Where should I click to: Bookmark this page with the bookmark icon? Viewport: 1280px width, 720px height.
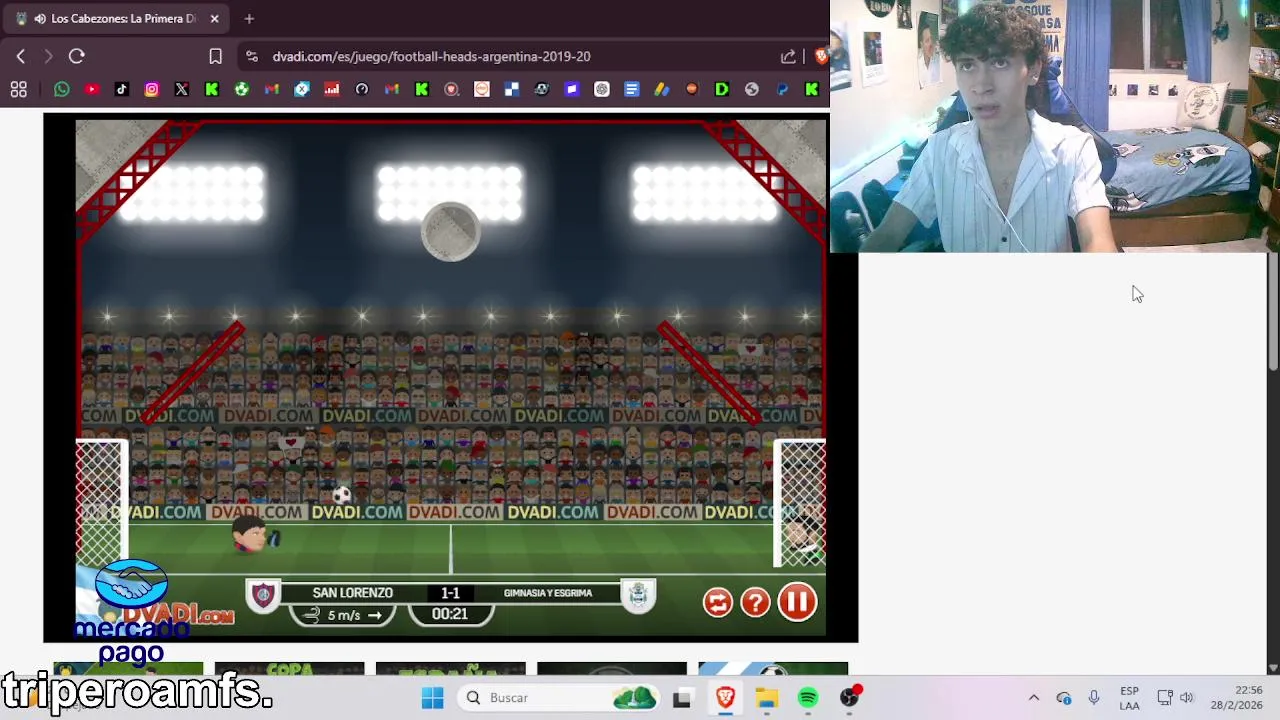(215, 57)
